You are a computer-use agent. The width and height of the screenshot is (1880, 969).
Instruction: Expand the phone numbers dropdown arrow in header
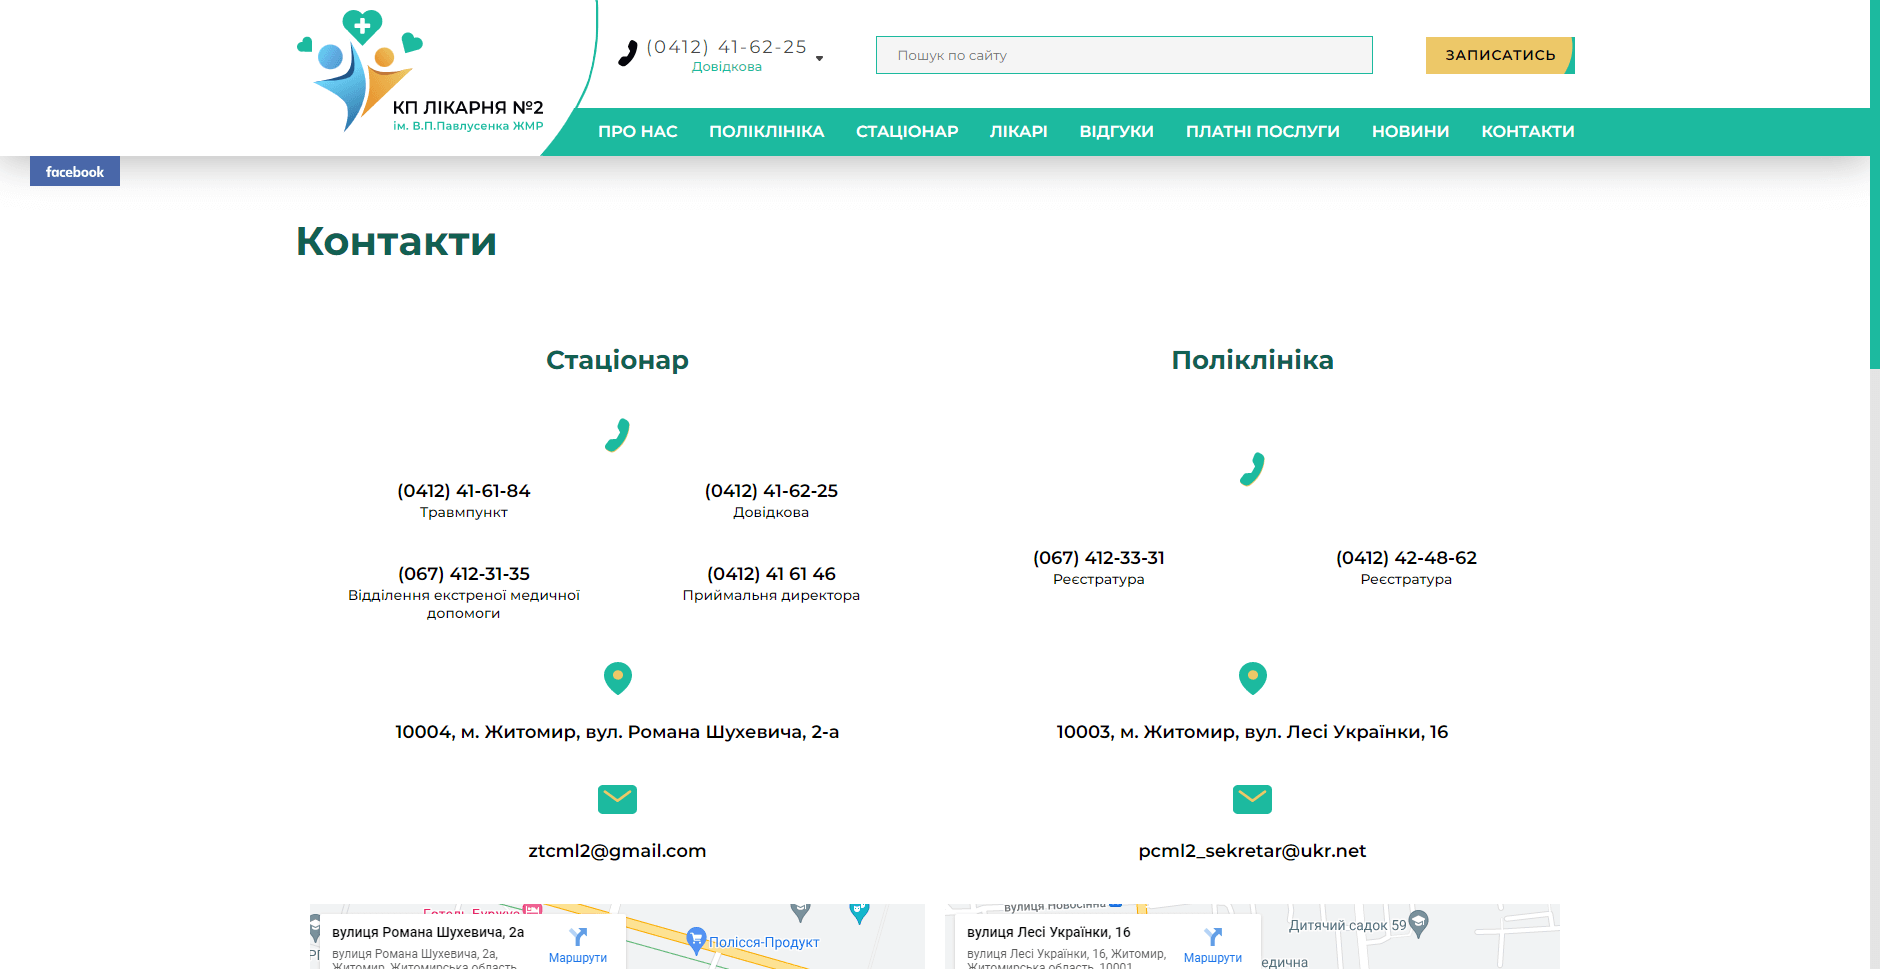click(820, 59)
